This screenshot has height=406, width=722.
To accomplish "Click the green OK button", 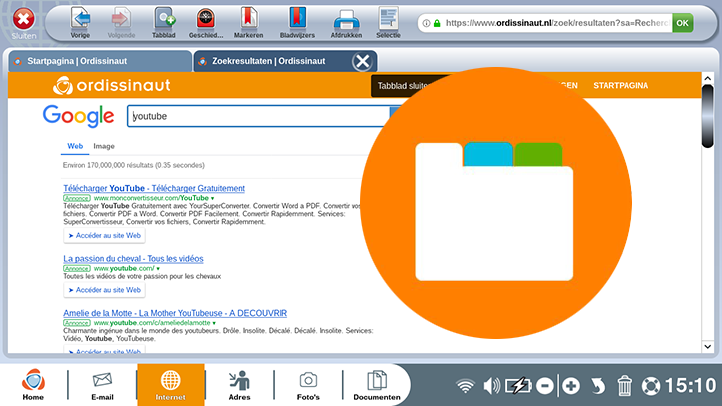I will [682, 23].
